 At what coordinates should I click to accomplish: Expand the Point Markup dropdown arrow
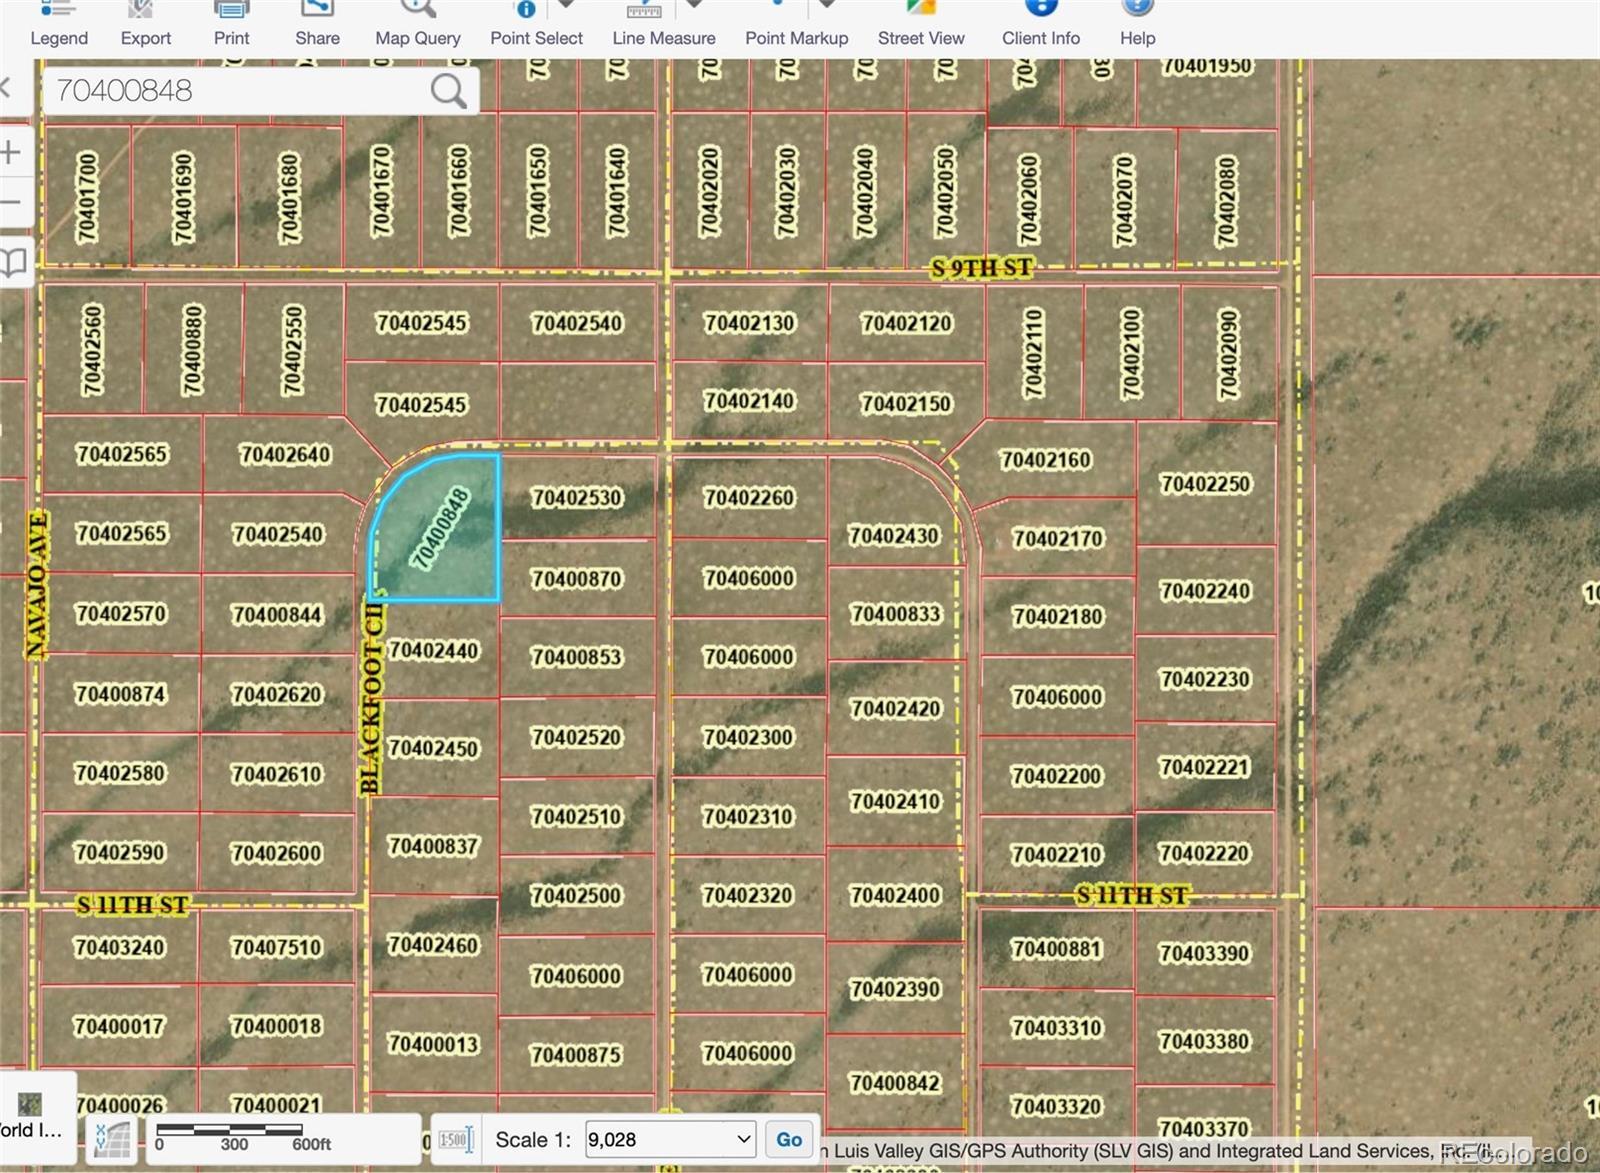coord(826,5)
